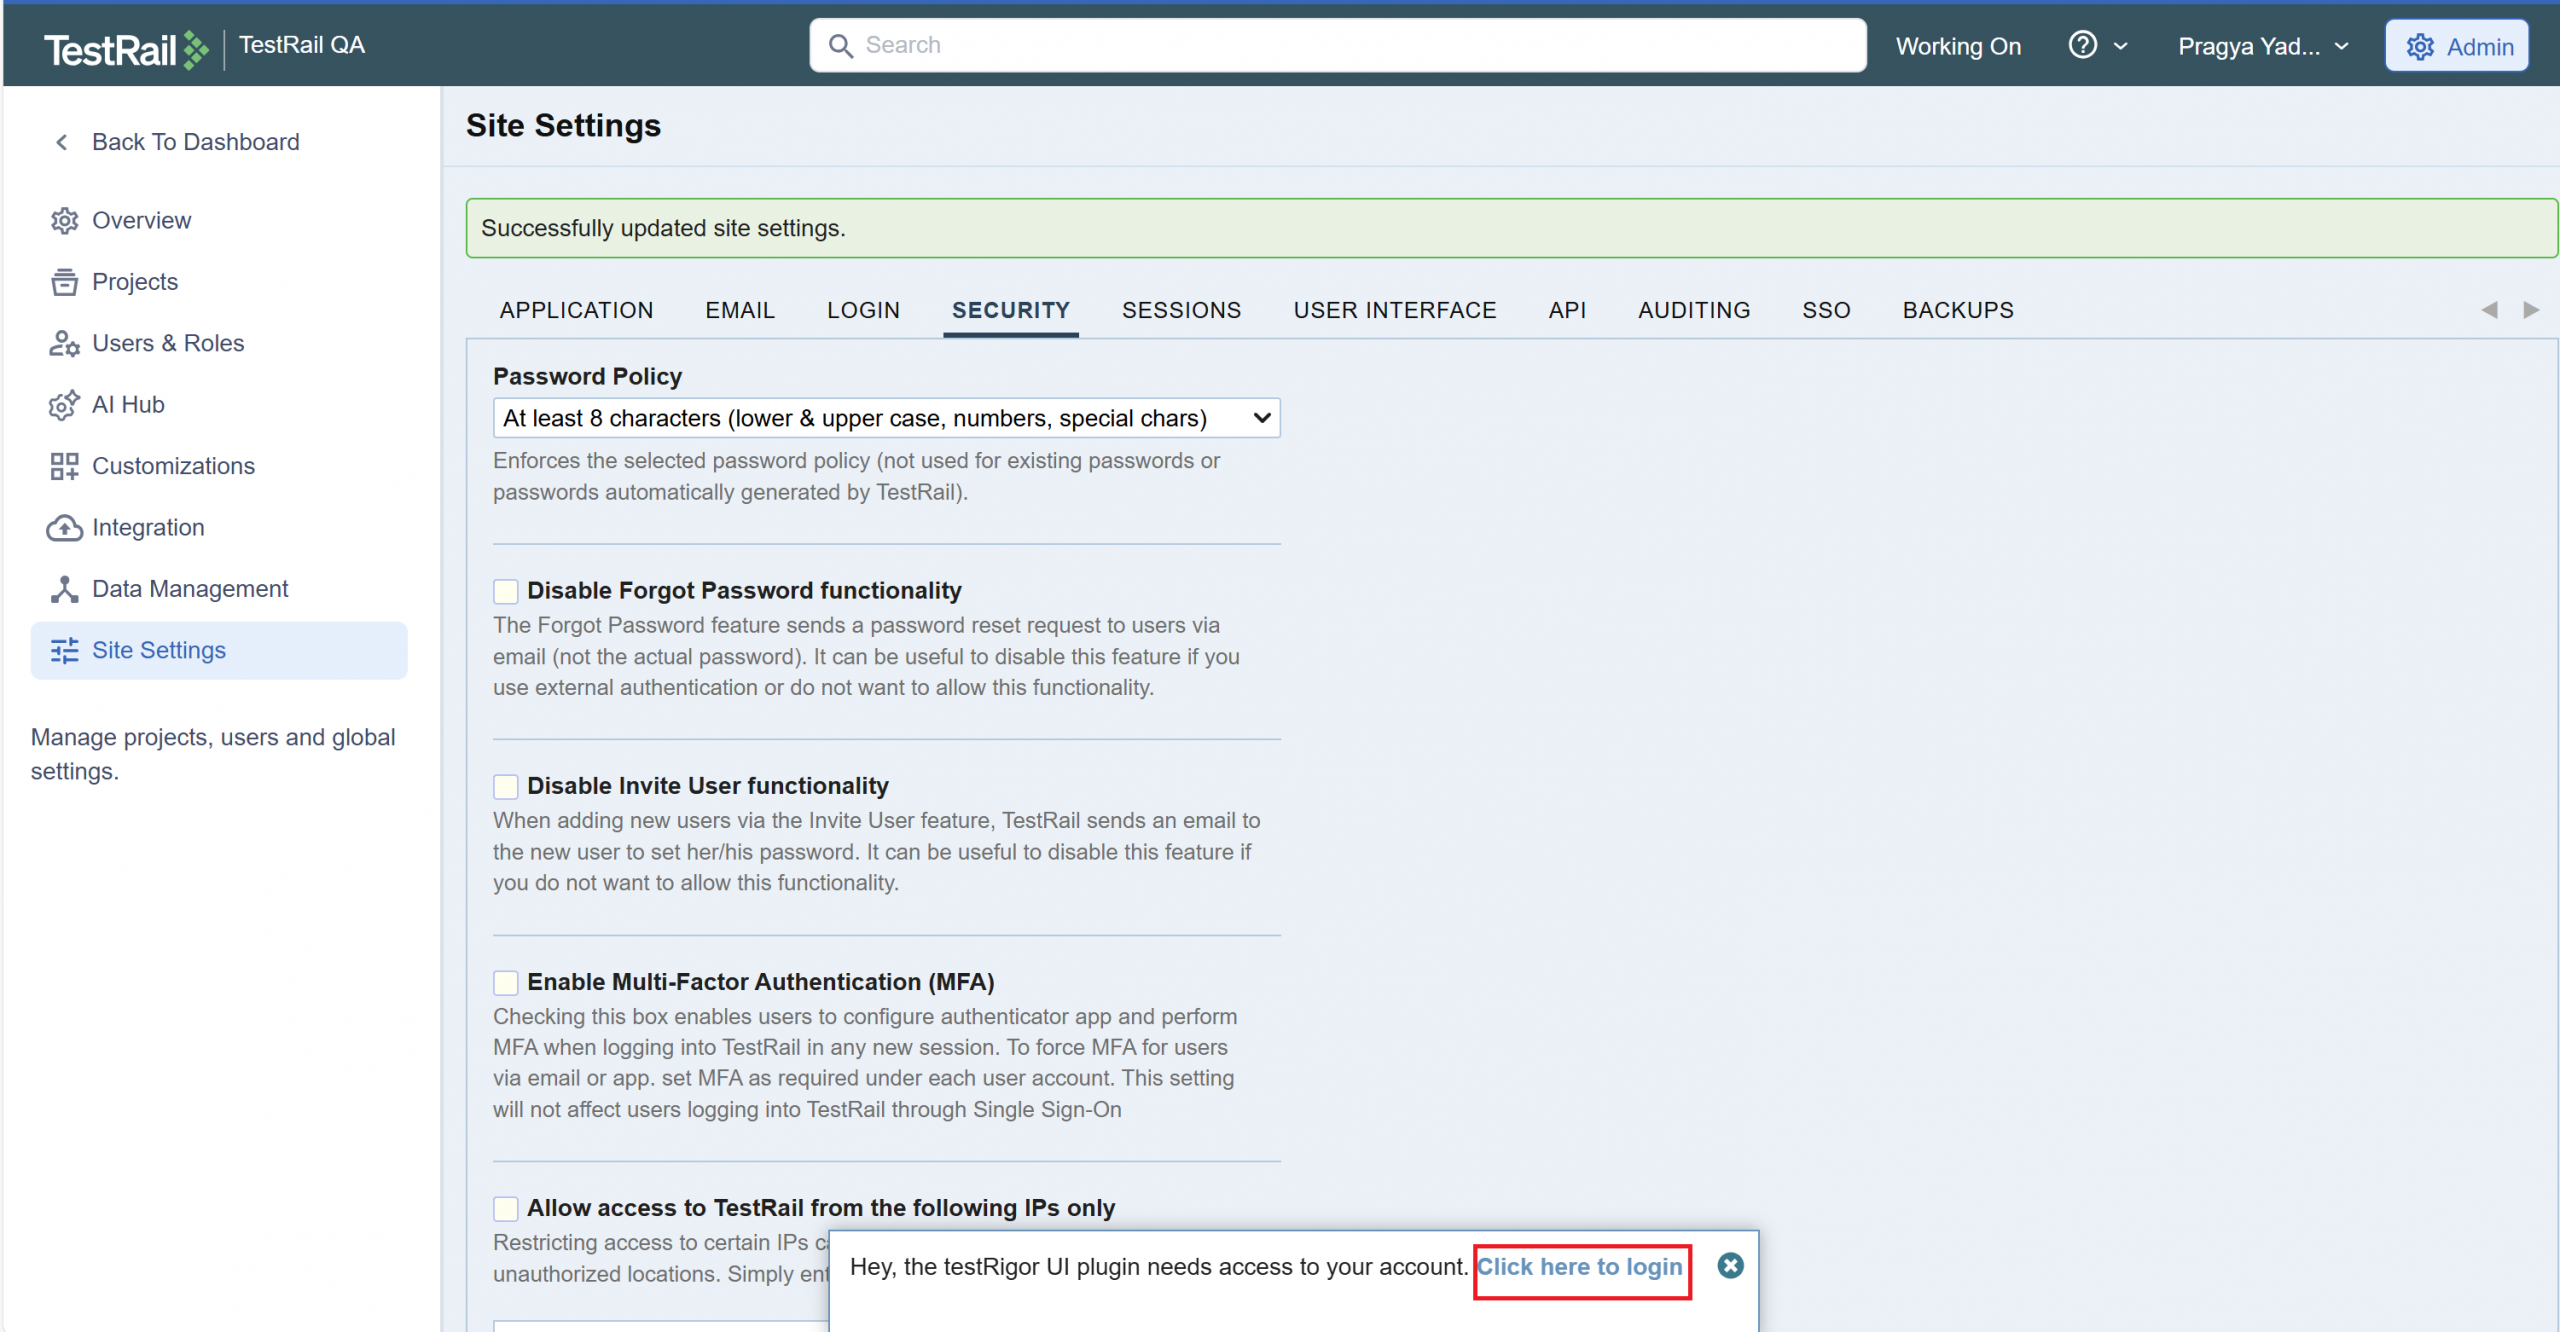
Task: Click the Overview gear icon in sidebar
Action: tap(64, 221)
